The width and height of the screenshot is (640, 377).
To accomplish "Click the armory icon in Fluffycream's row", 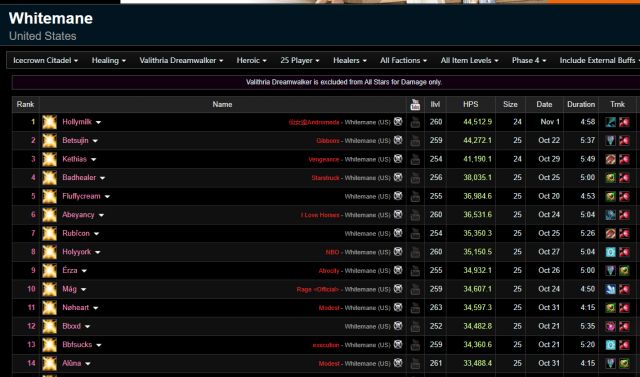I will [x=398, y=196].
